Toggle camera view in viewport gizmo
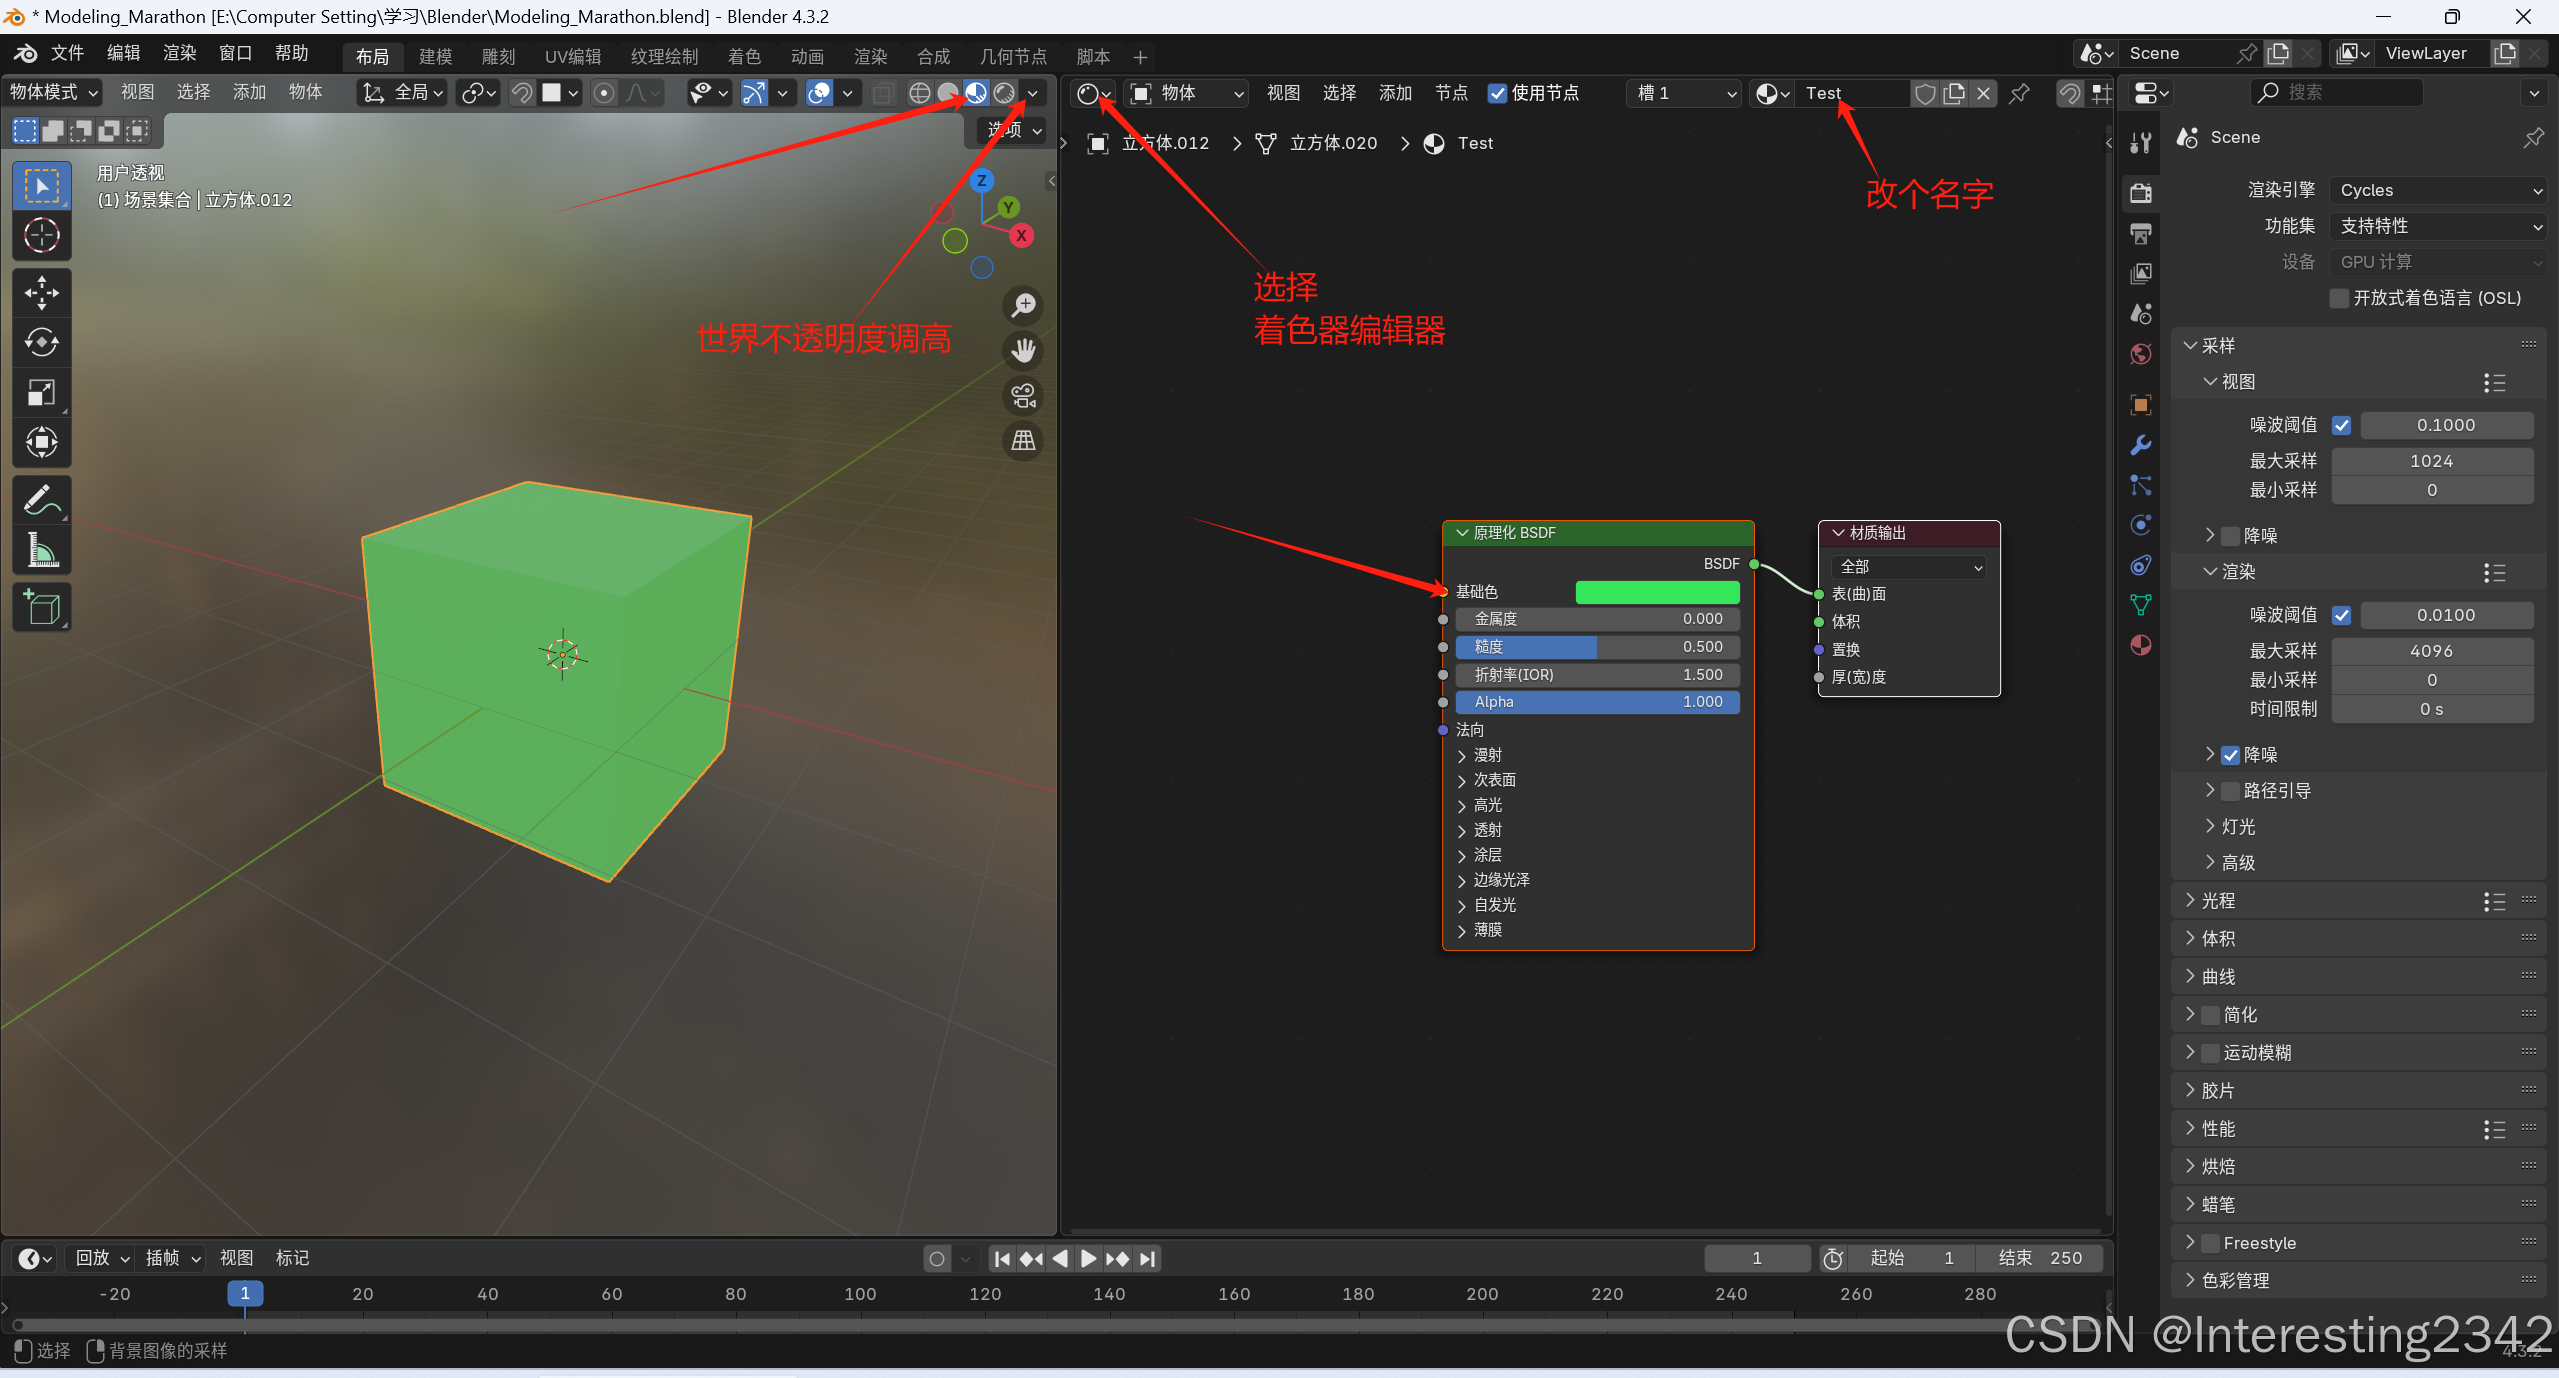Image resolution: width=2559 pixels, height=1378 pixels. [x=1023, y=396]
